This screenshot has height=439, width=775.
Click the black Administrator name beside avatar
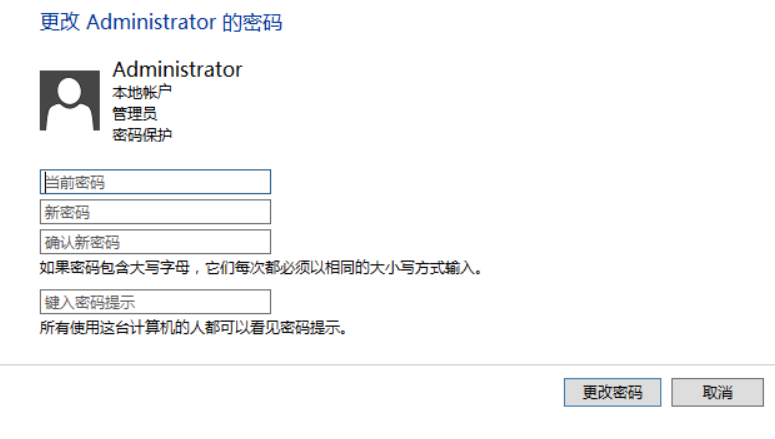pos(177,70)
